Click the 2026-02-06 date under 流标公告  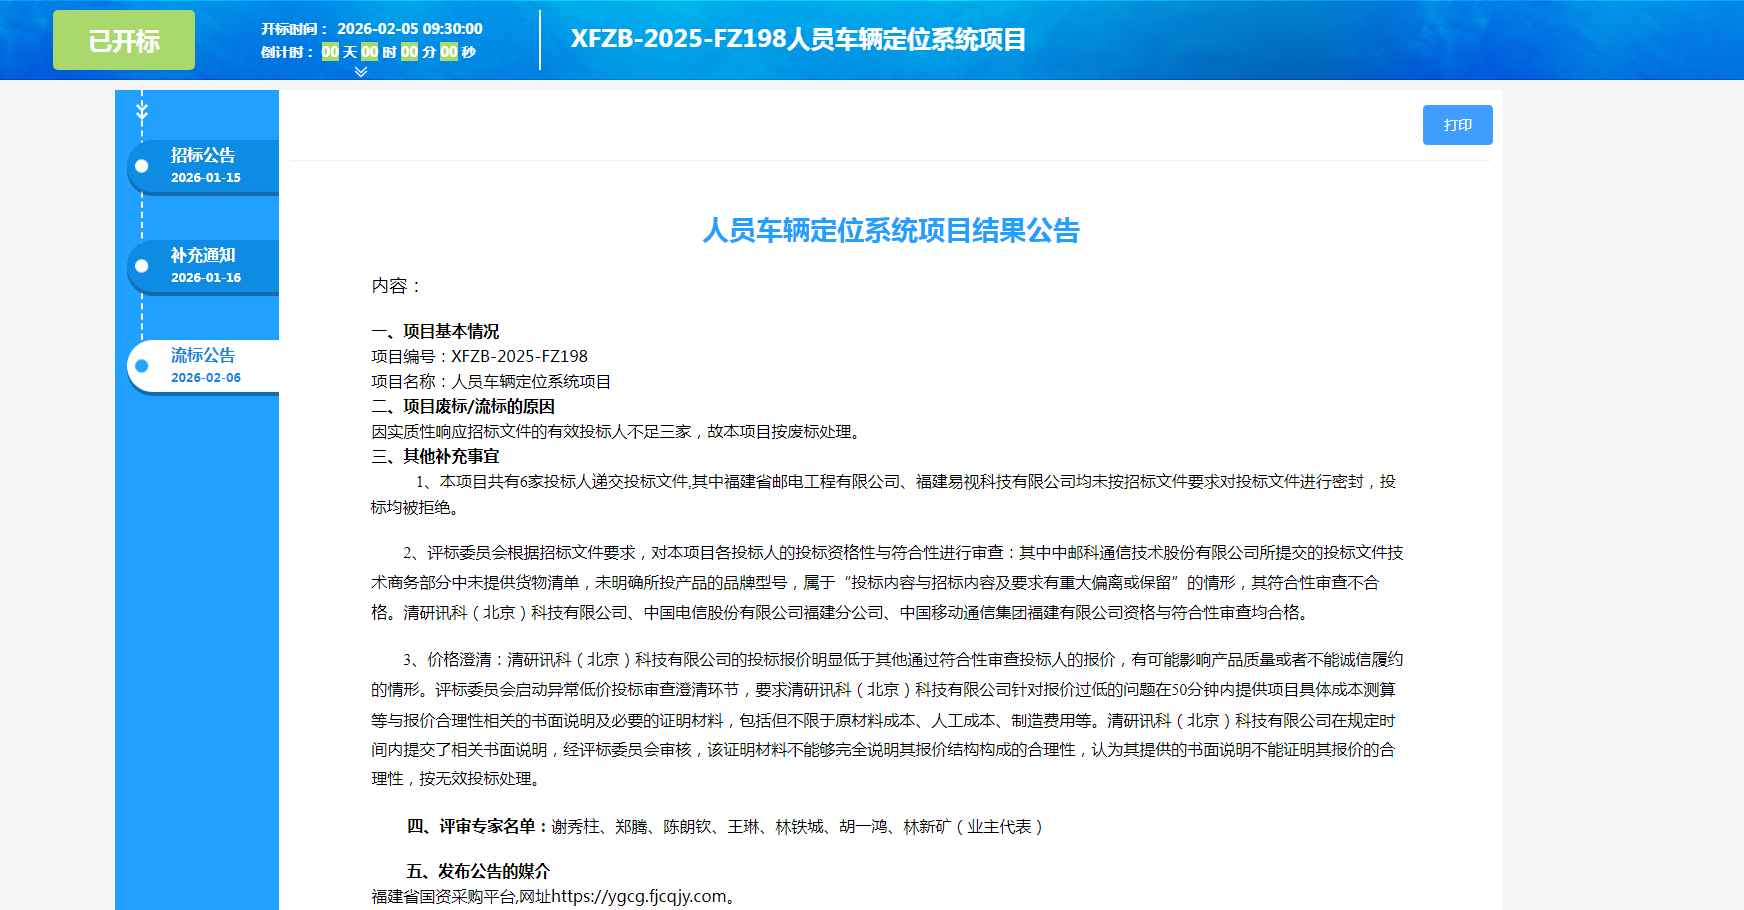206,378
